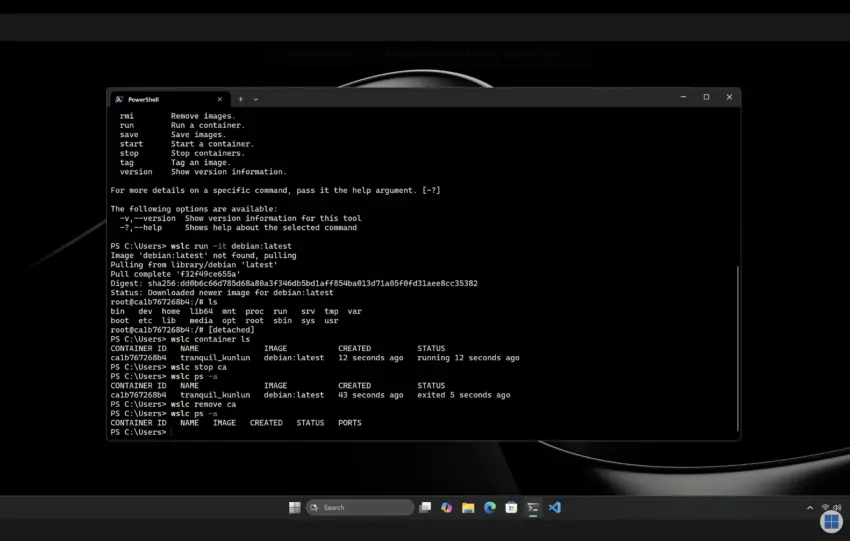Click 'For more details on a specific command' line
This screenshot has height=541, width=850.
[x=275, y=190]
